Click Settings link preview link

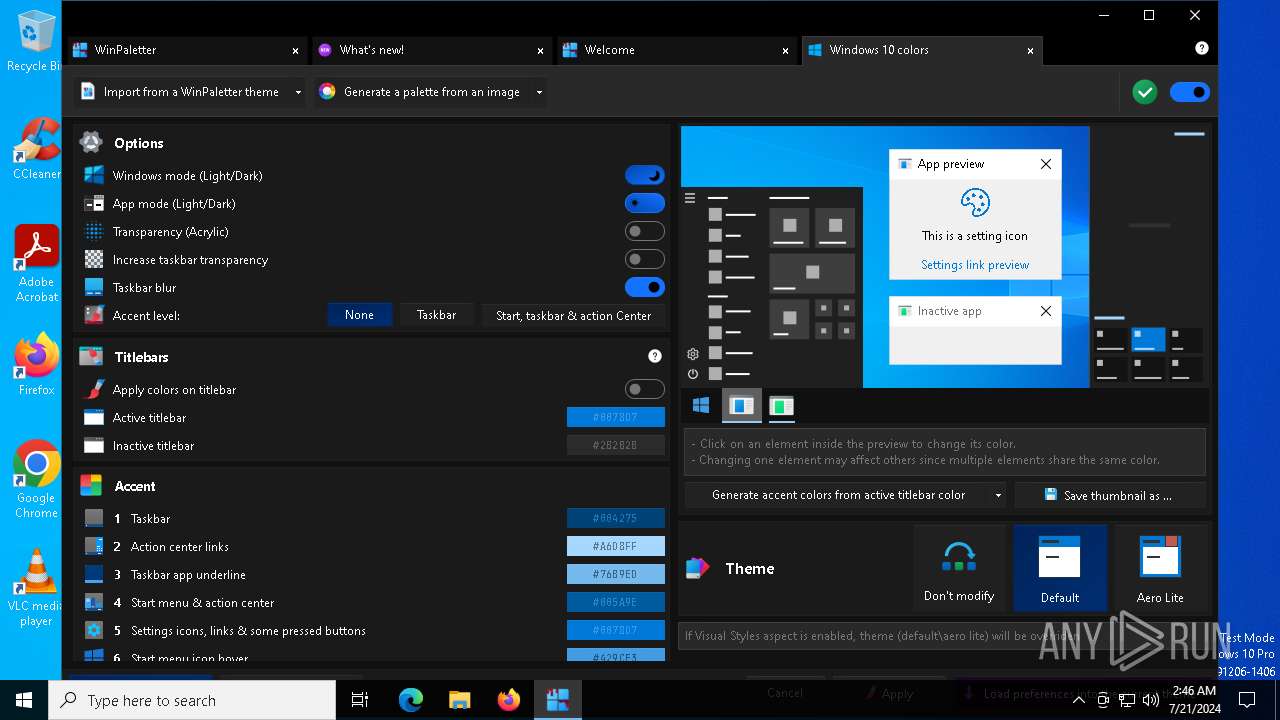(x=975, y=265)
